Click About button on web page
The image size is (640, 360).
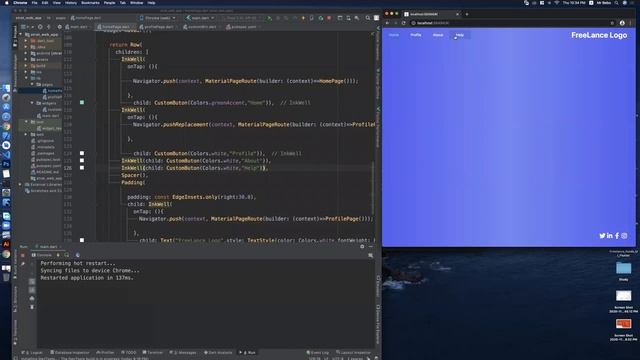[438, 35]
